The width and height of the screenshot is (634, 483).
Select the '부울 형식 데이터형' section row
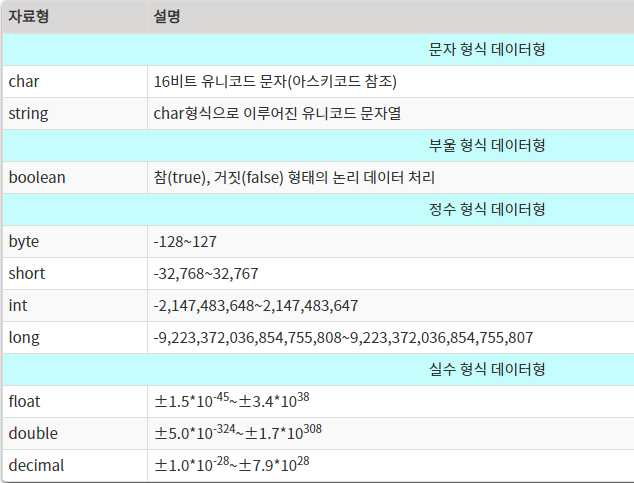318,146
